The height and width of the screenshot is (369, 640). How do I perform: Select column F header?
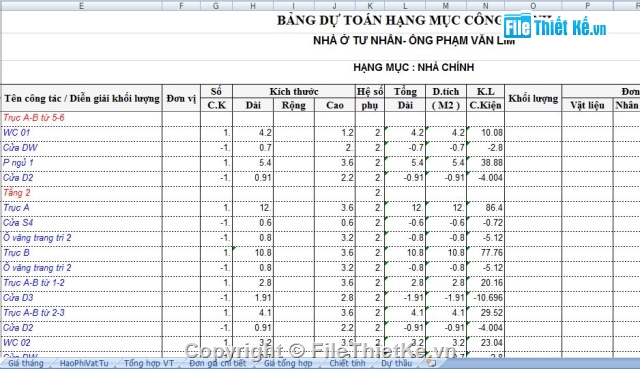[x=181, y=6]
